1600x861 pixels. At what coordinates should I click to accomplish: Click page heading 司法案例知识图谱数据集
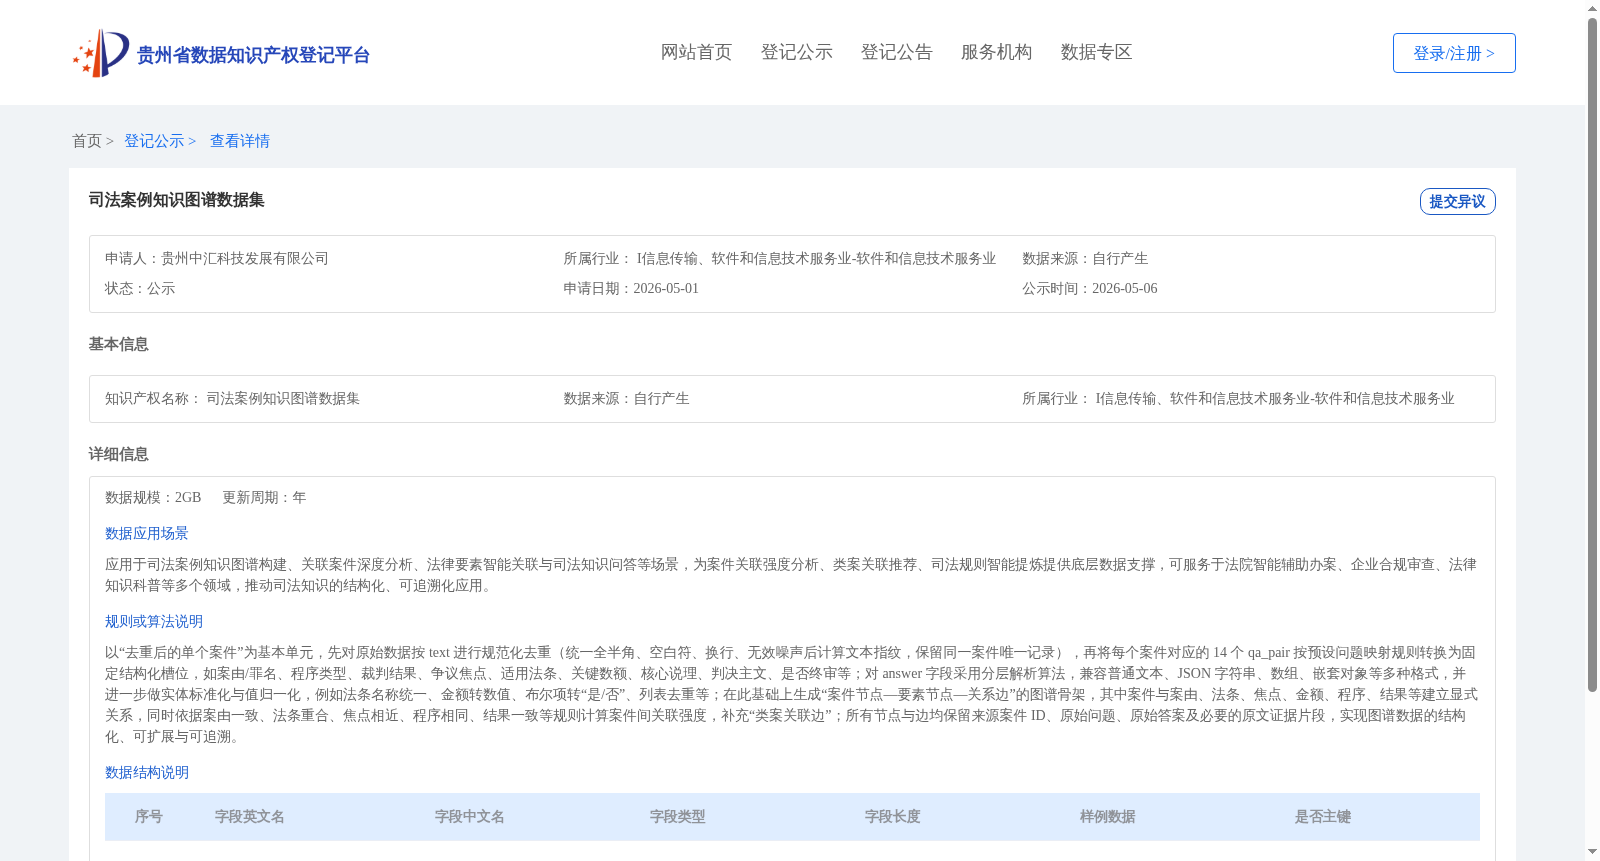click(x=176, y=200)
